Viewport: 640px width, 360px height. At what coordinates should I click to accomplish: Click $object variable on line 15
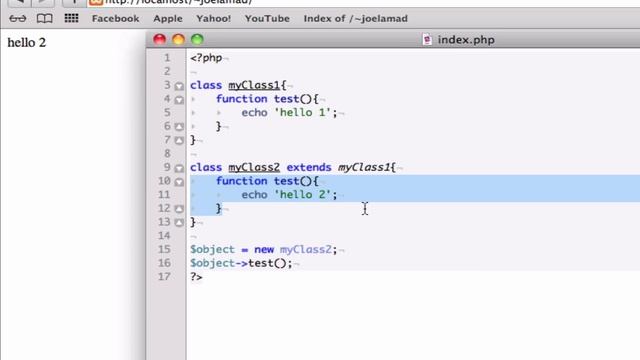click(x=213, y=249)
